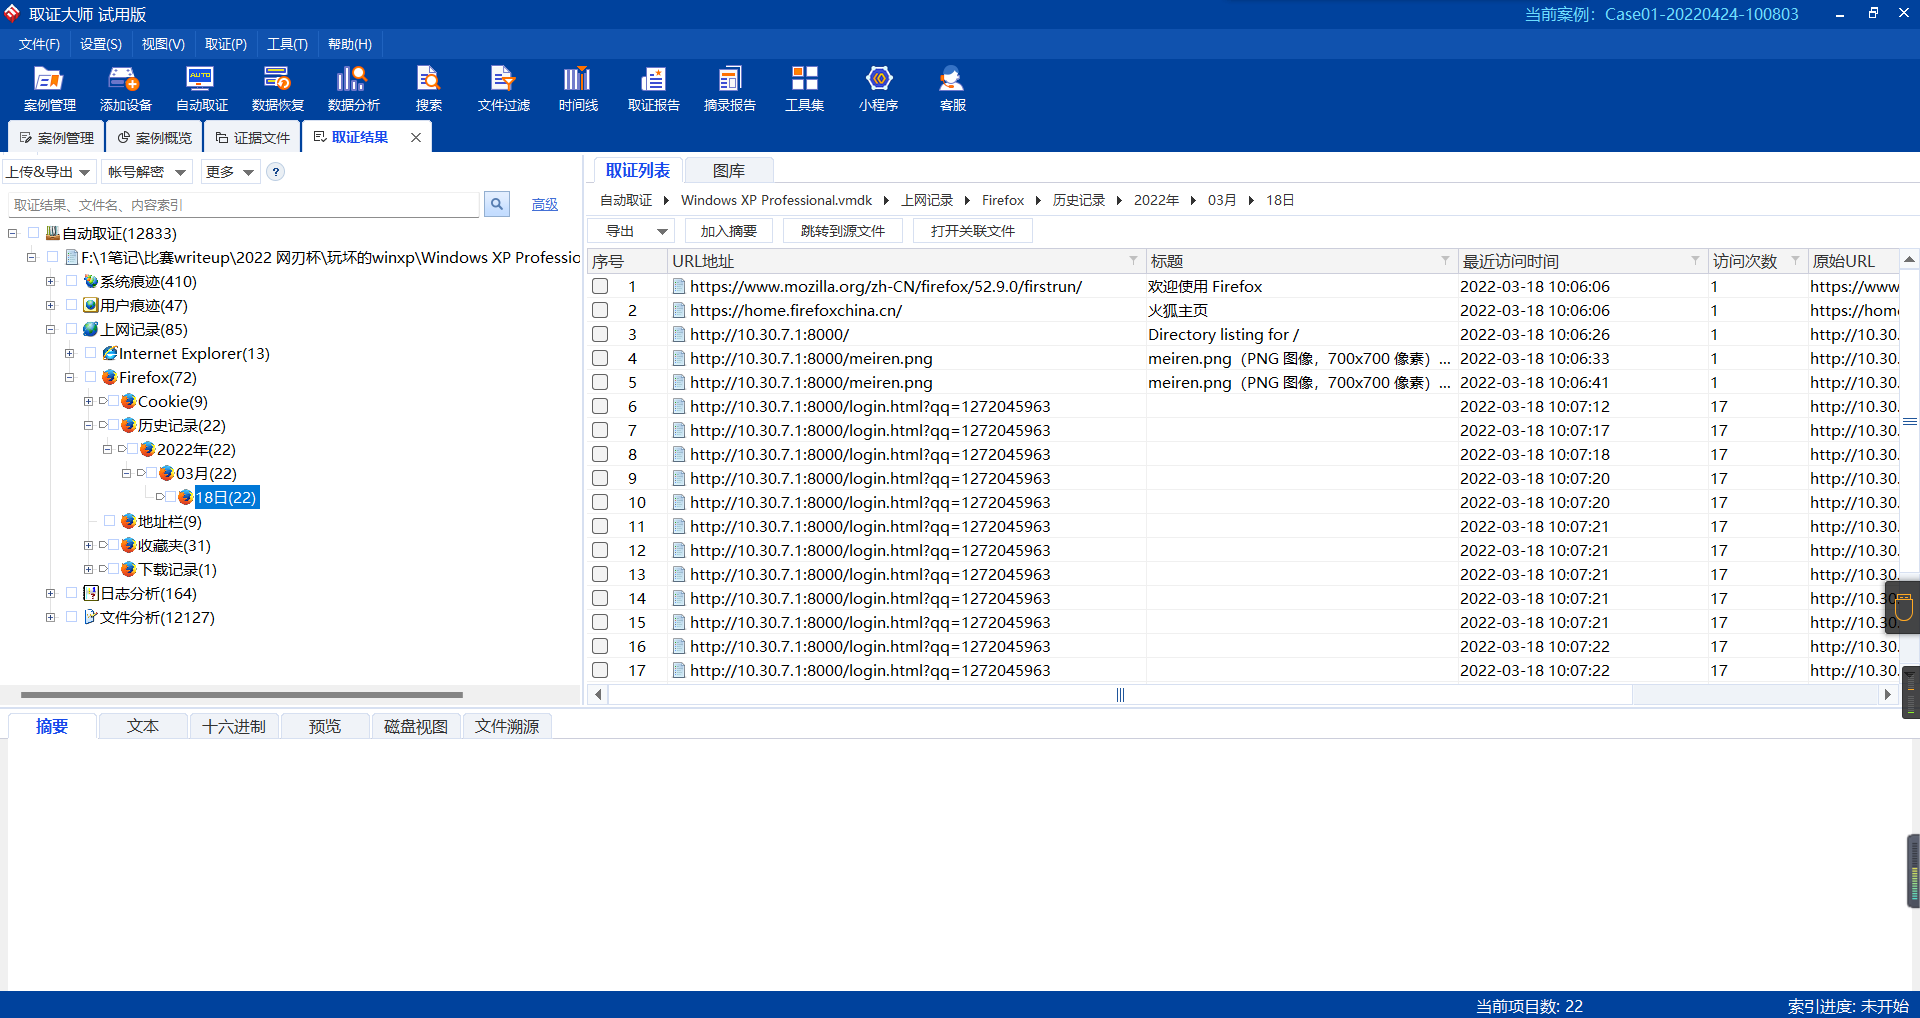Tick the 系统痕迹(410) checkbox
Viewport: 1920px width, 1018px height.
[x=71, y=281]
